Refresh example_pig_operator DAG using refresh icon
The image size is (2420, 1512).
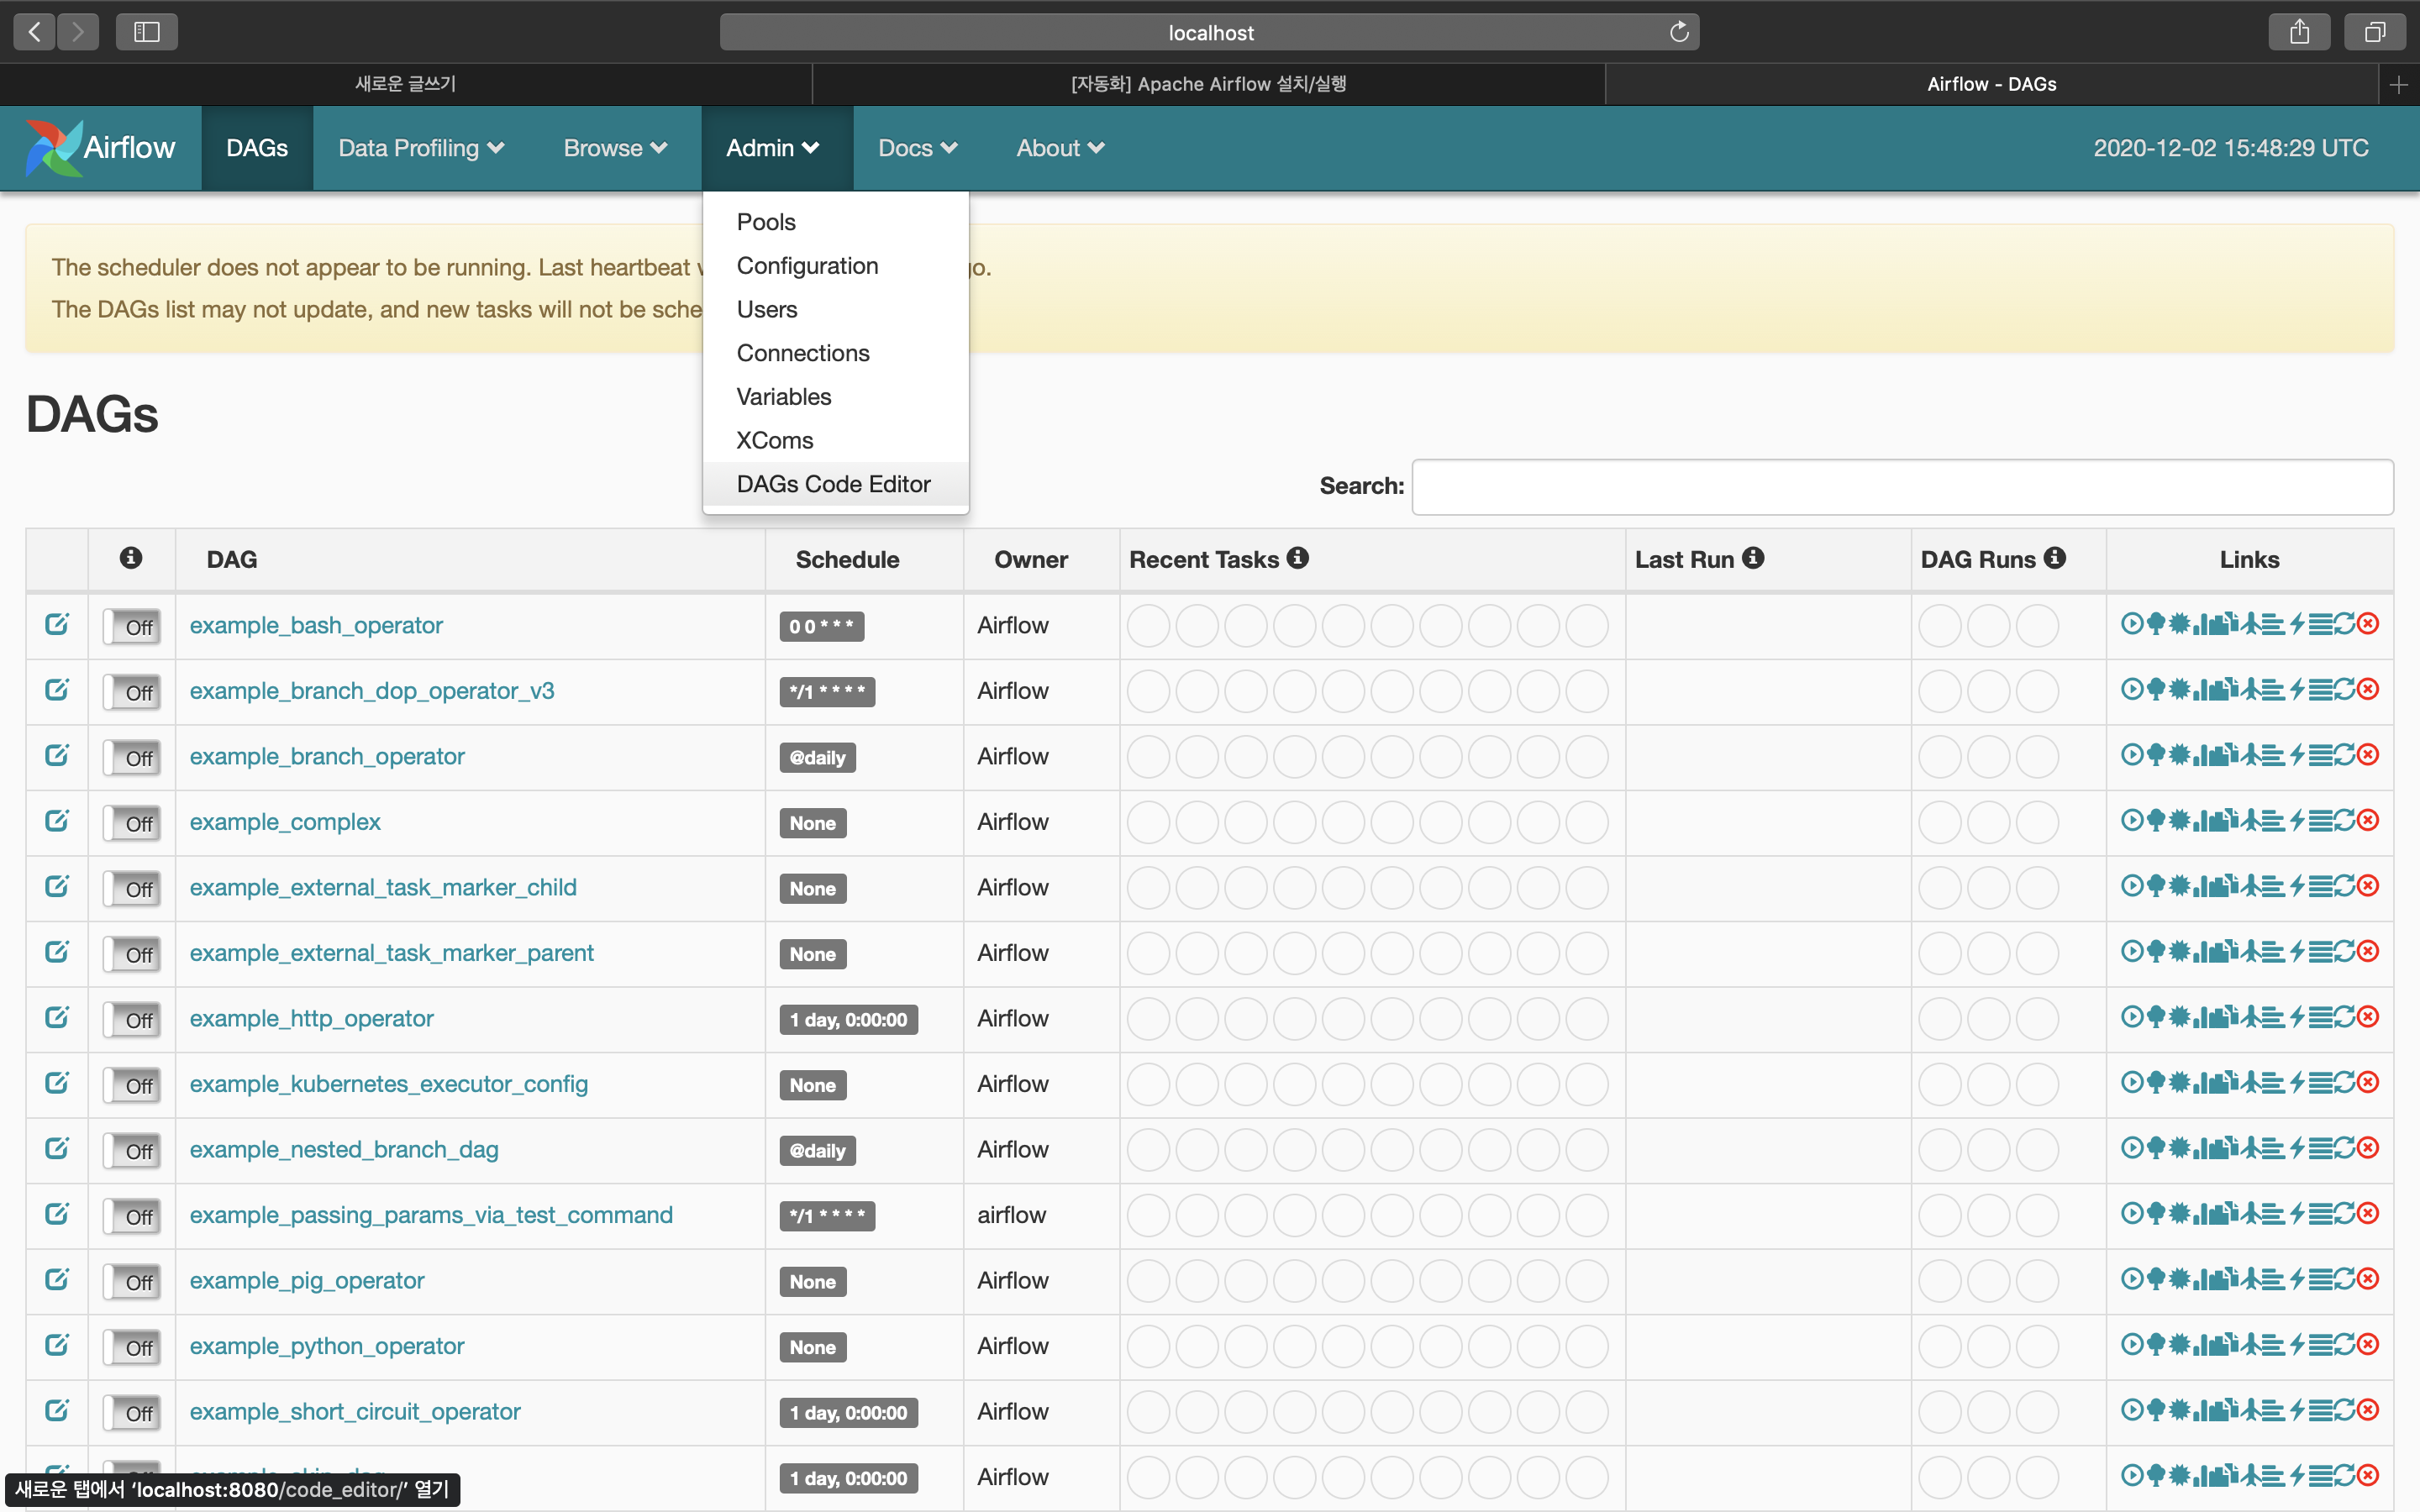click(x=2345, y=1279)
